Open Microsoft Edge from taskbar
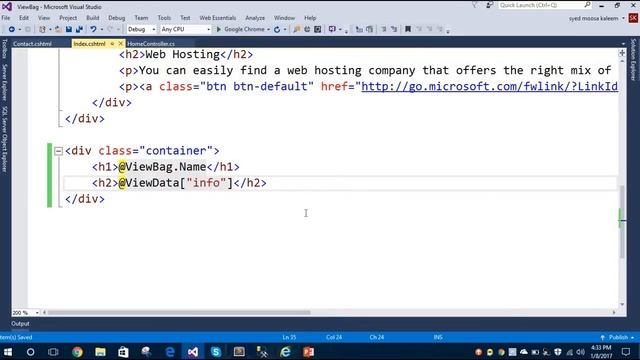Image resolution: width=640 pixels, height=360 pixels. [x=170, y=352]
